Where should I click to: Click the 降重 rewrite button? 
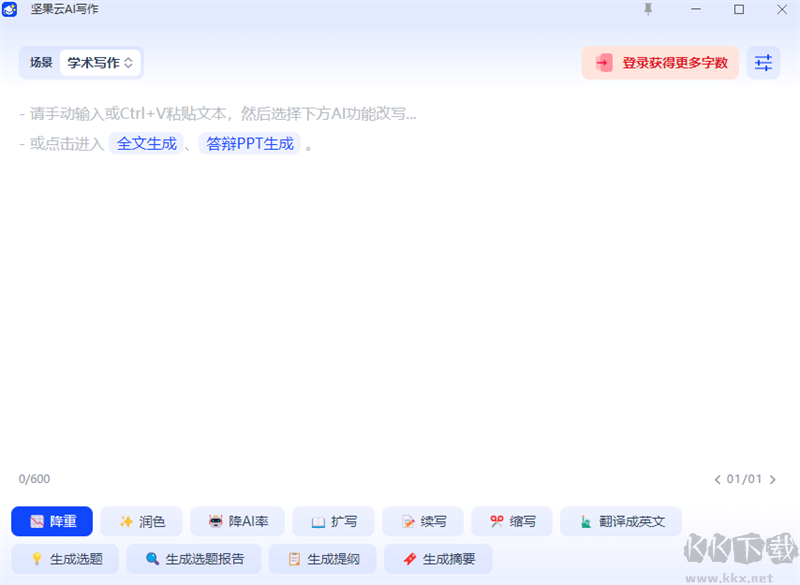click(x=52, y=521)
